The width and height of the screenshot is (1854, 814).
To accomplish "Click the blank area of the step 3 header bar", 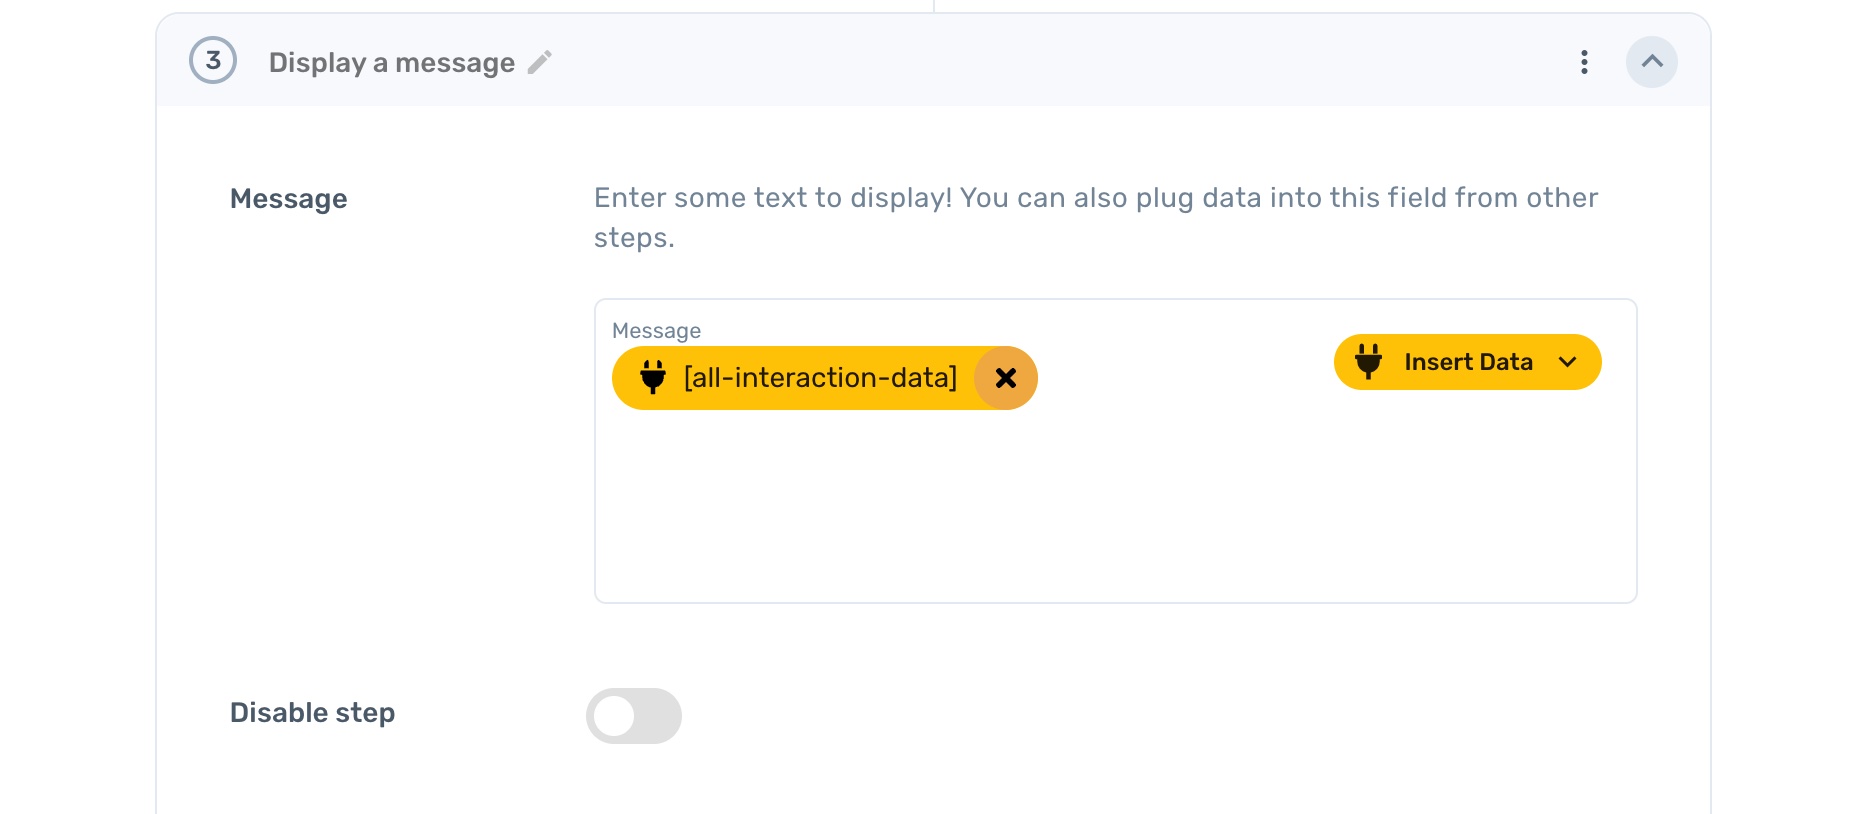I will [x=1000, y=62].
